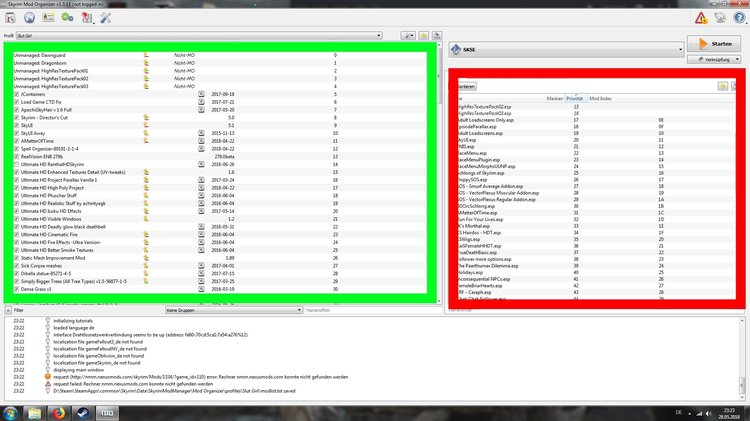
Task: Click the SKSE icon in executable selector
Action: 456,49
